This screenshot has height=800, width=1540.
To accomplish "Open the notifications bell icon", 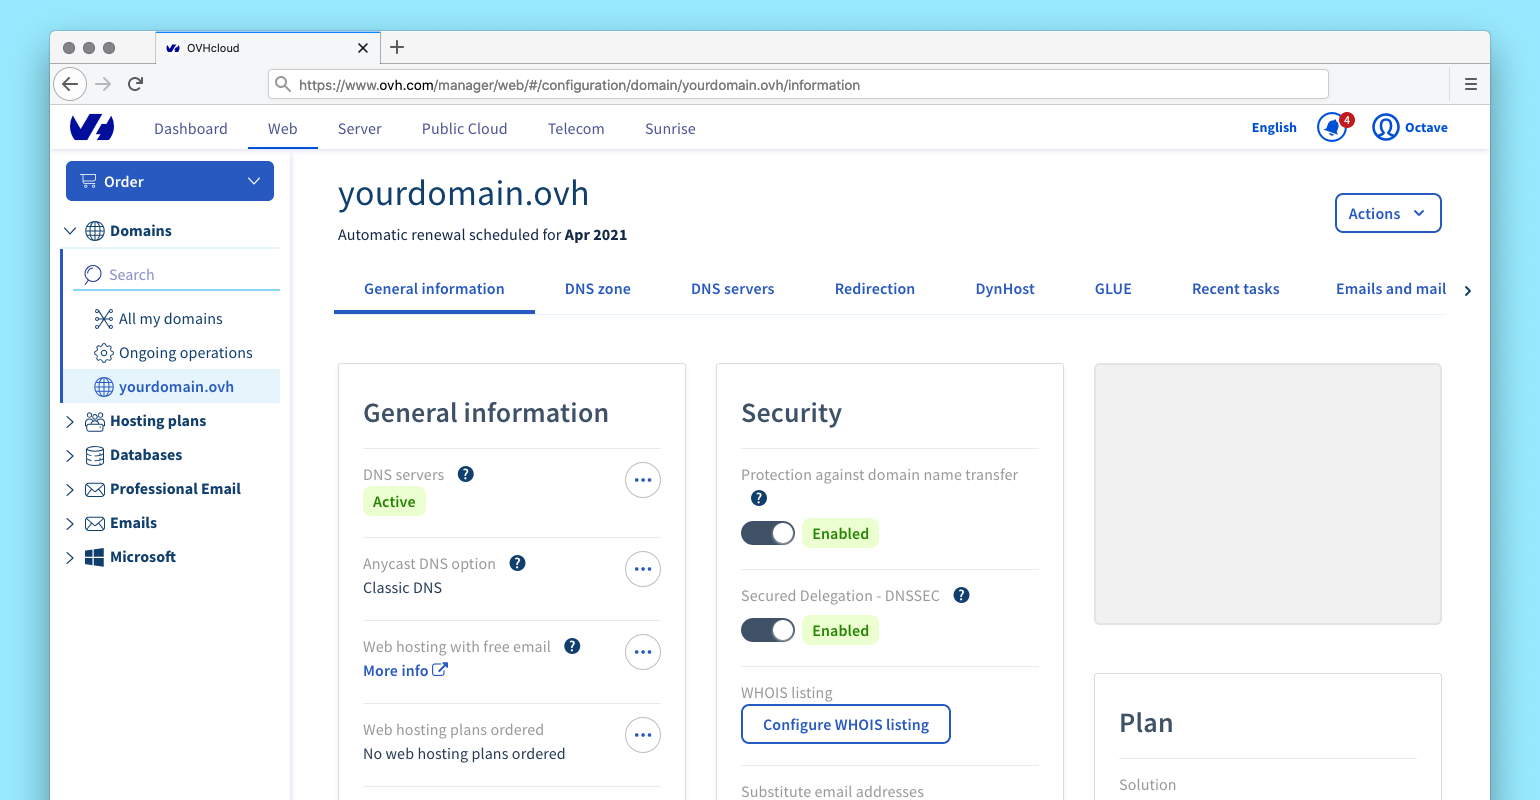I will click(1332, 128).
